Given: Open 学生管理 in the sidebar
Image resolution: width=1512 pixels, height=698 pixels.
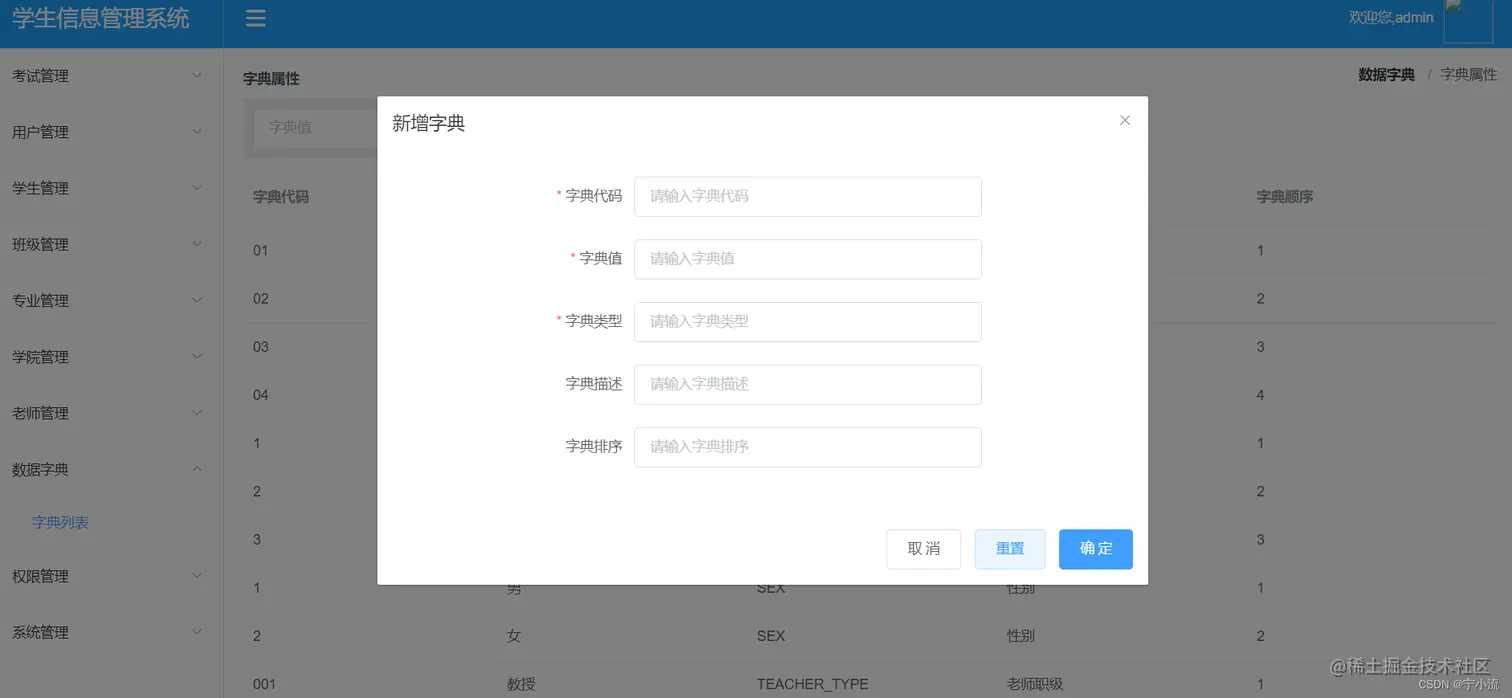Looking at the screenshot, I should 111,188.
